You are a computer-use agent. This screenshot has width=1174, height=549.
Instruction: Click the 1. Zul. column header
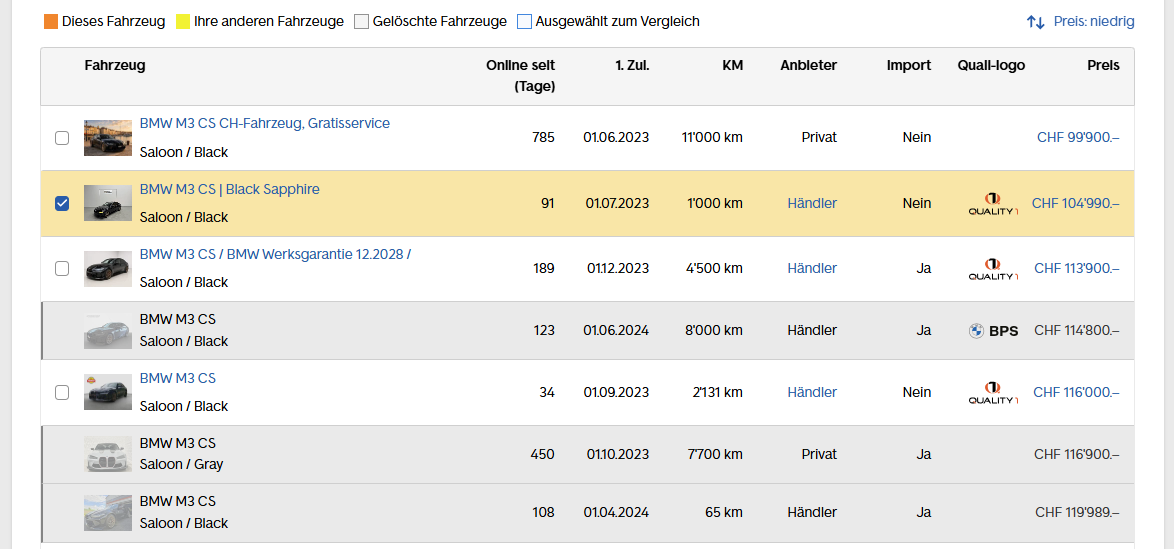632,65
